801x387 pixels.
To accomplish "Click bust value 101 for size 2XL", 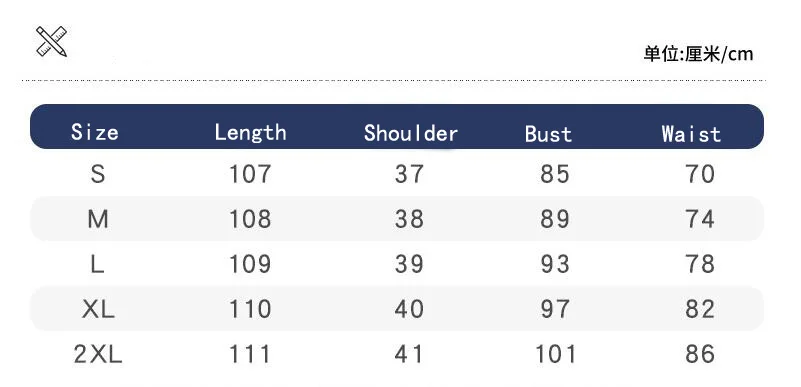I will [x=555, y=354].
